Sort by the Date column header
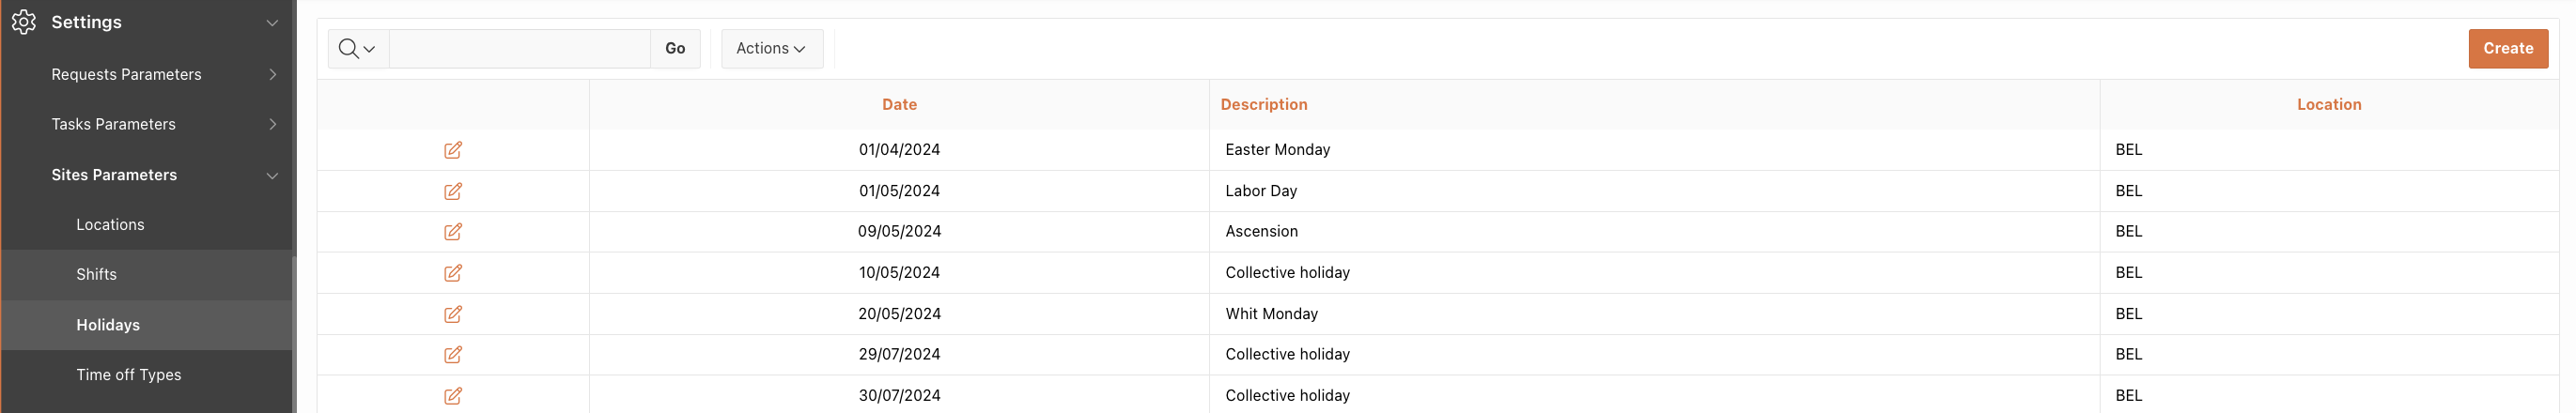2576x413 pixels. (x=899, y=105)
